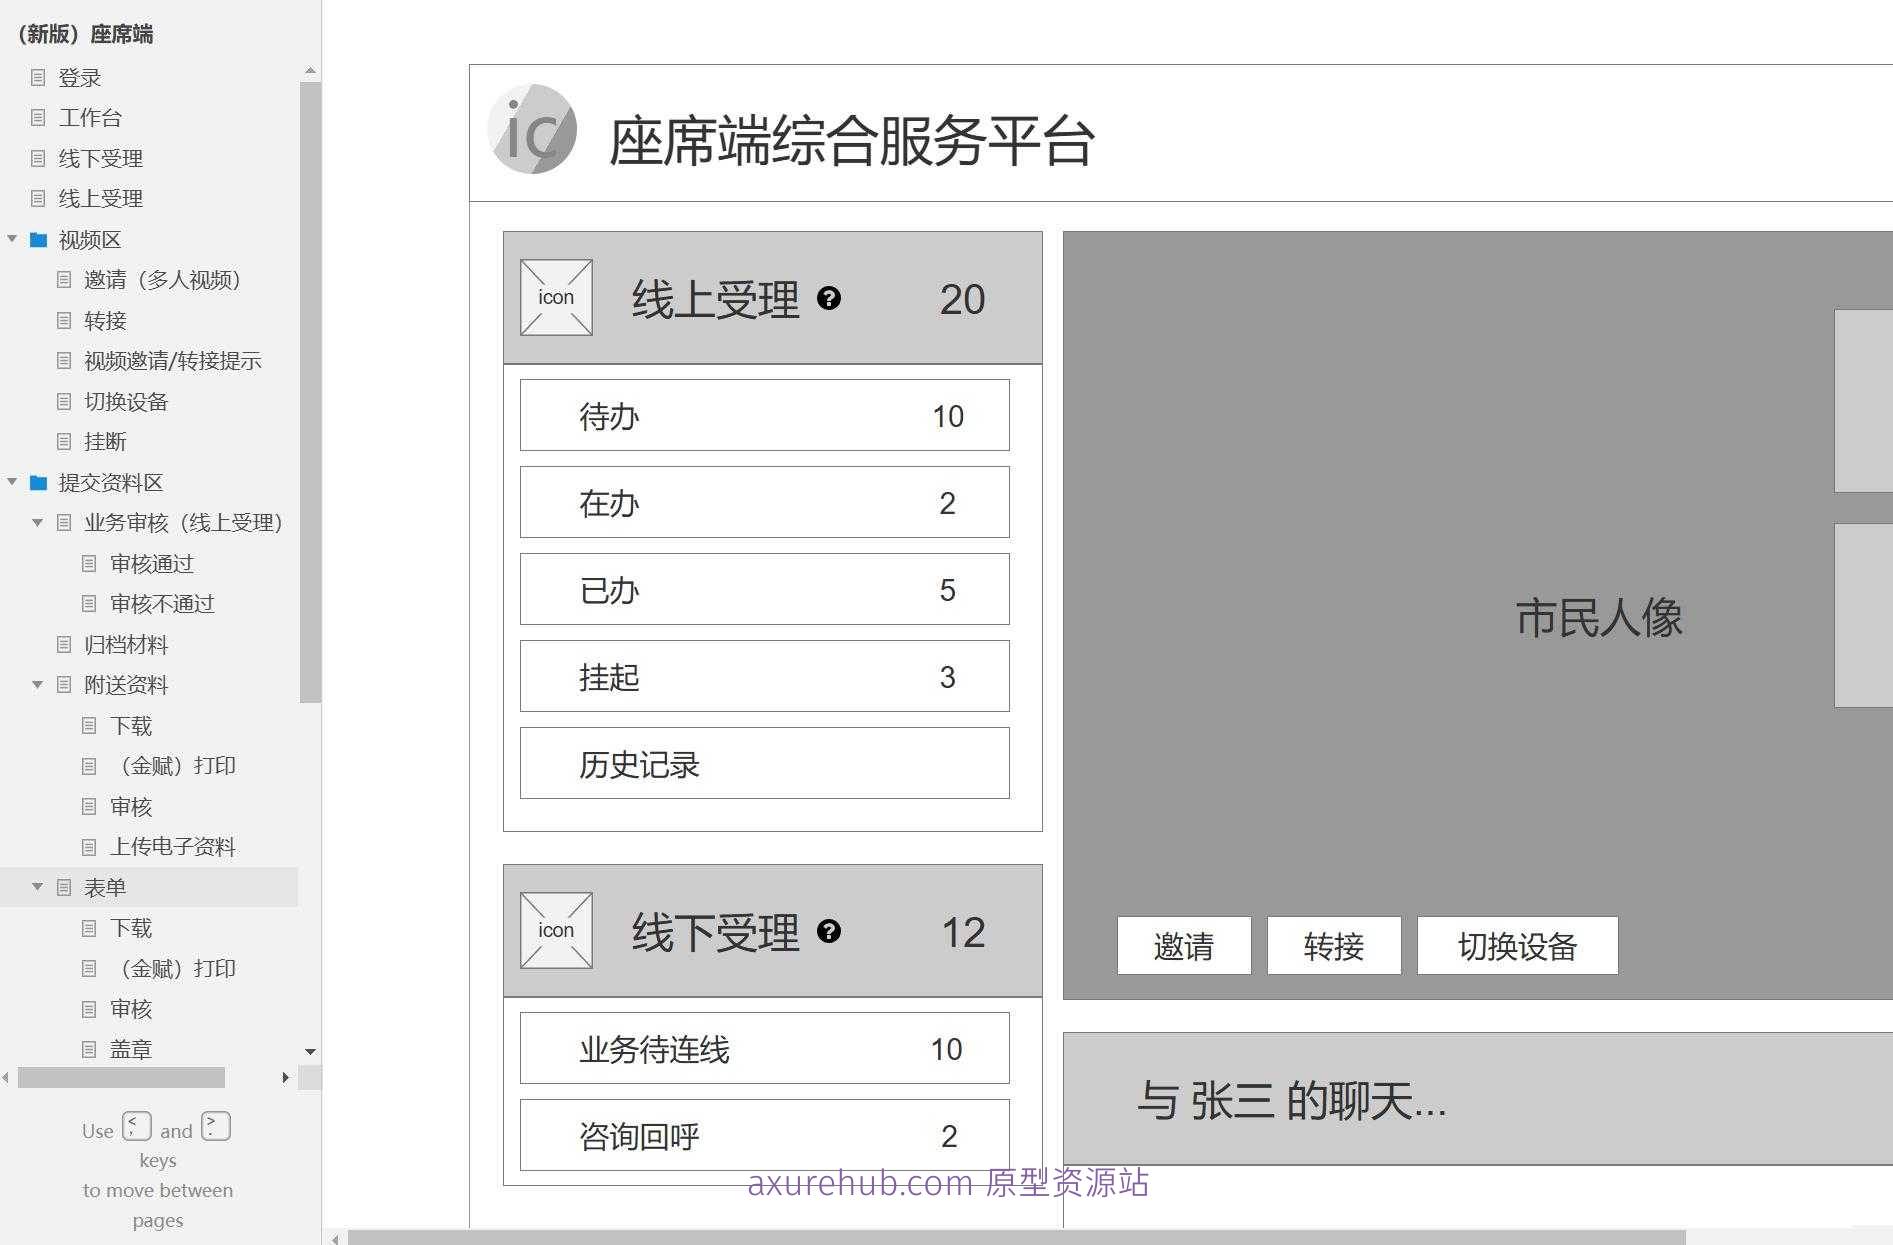This screenshot has height=1245, width=1893.
Task: Select 历史记录 in the 线上受理 panel
Action: click(x=764, y=763)
